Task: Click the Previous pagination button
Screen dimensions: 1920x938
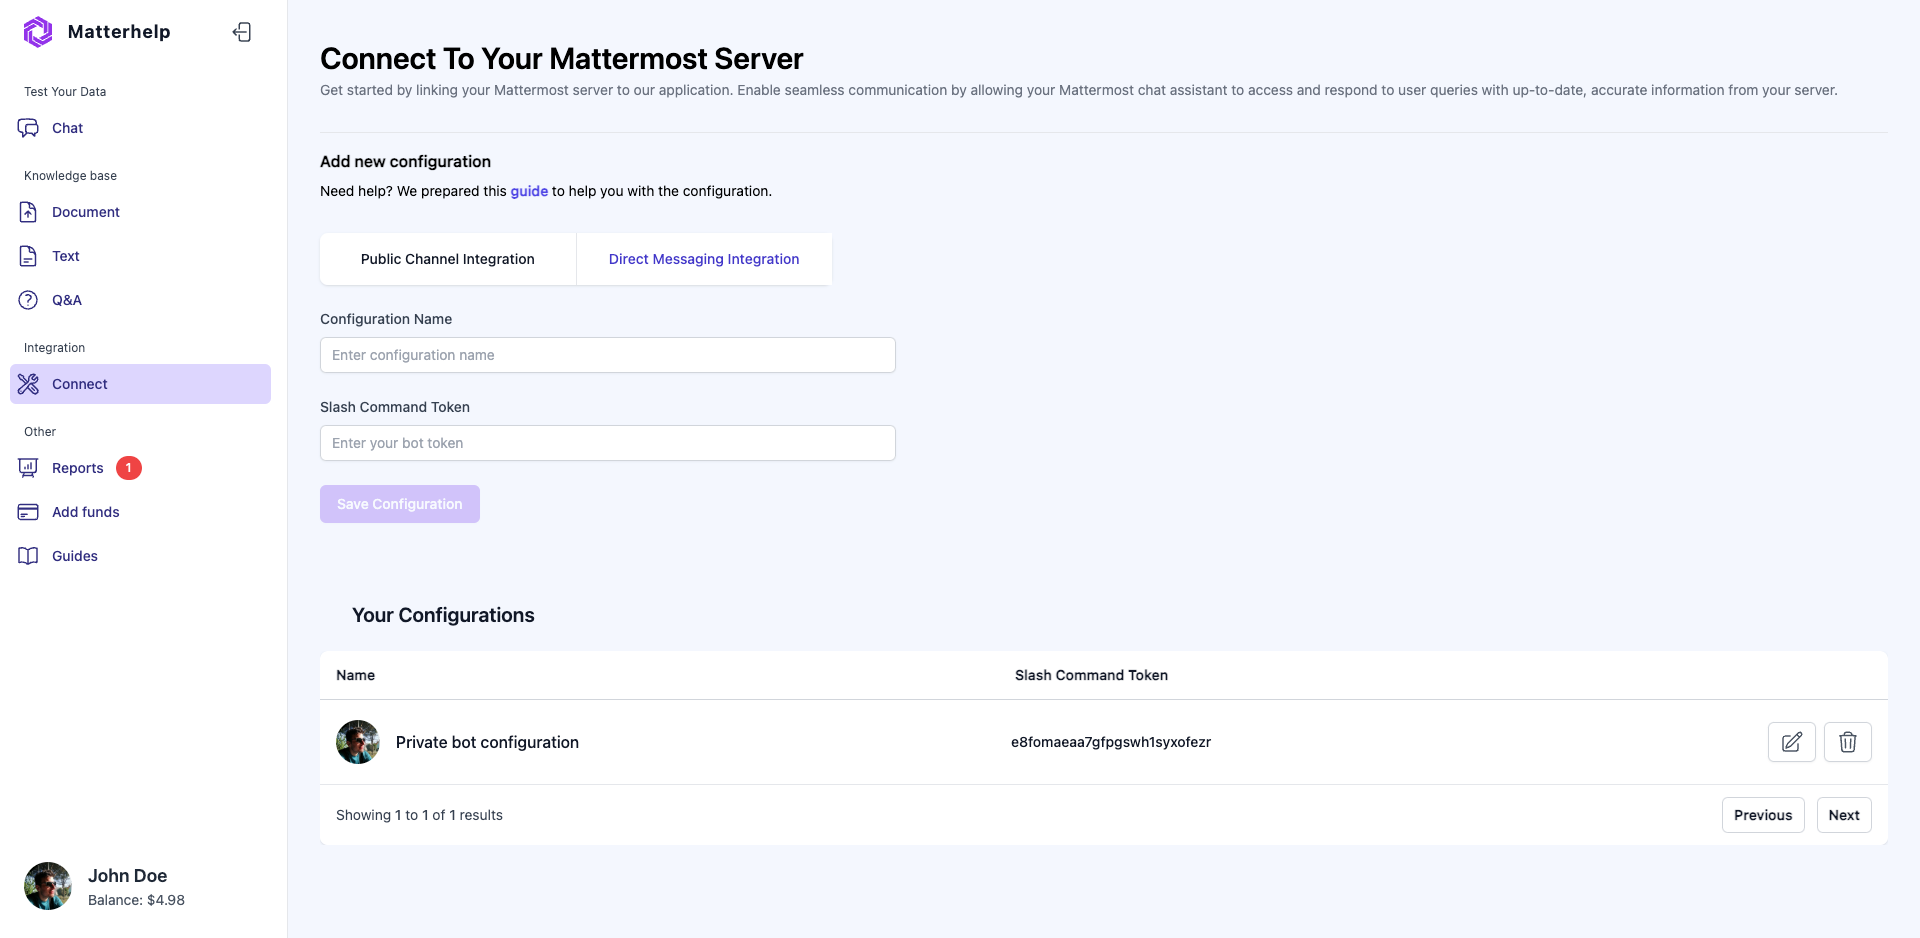Action: pos(1763,815)
